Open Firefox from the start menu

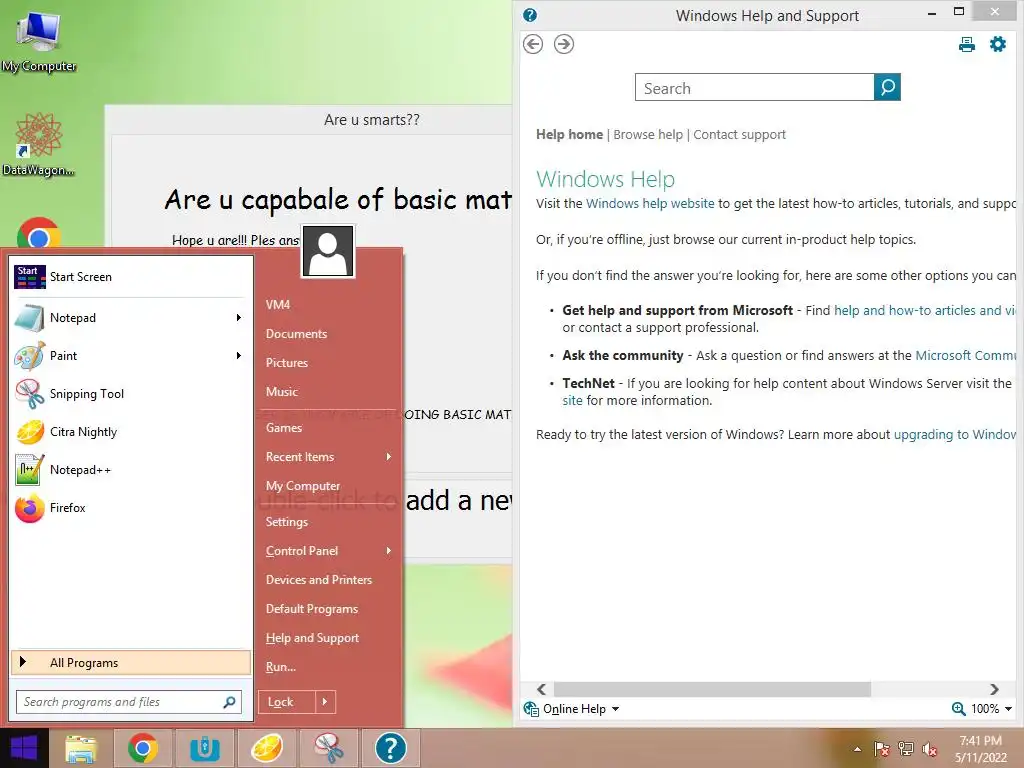tap(131, 508)
